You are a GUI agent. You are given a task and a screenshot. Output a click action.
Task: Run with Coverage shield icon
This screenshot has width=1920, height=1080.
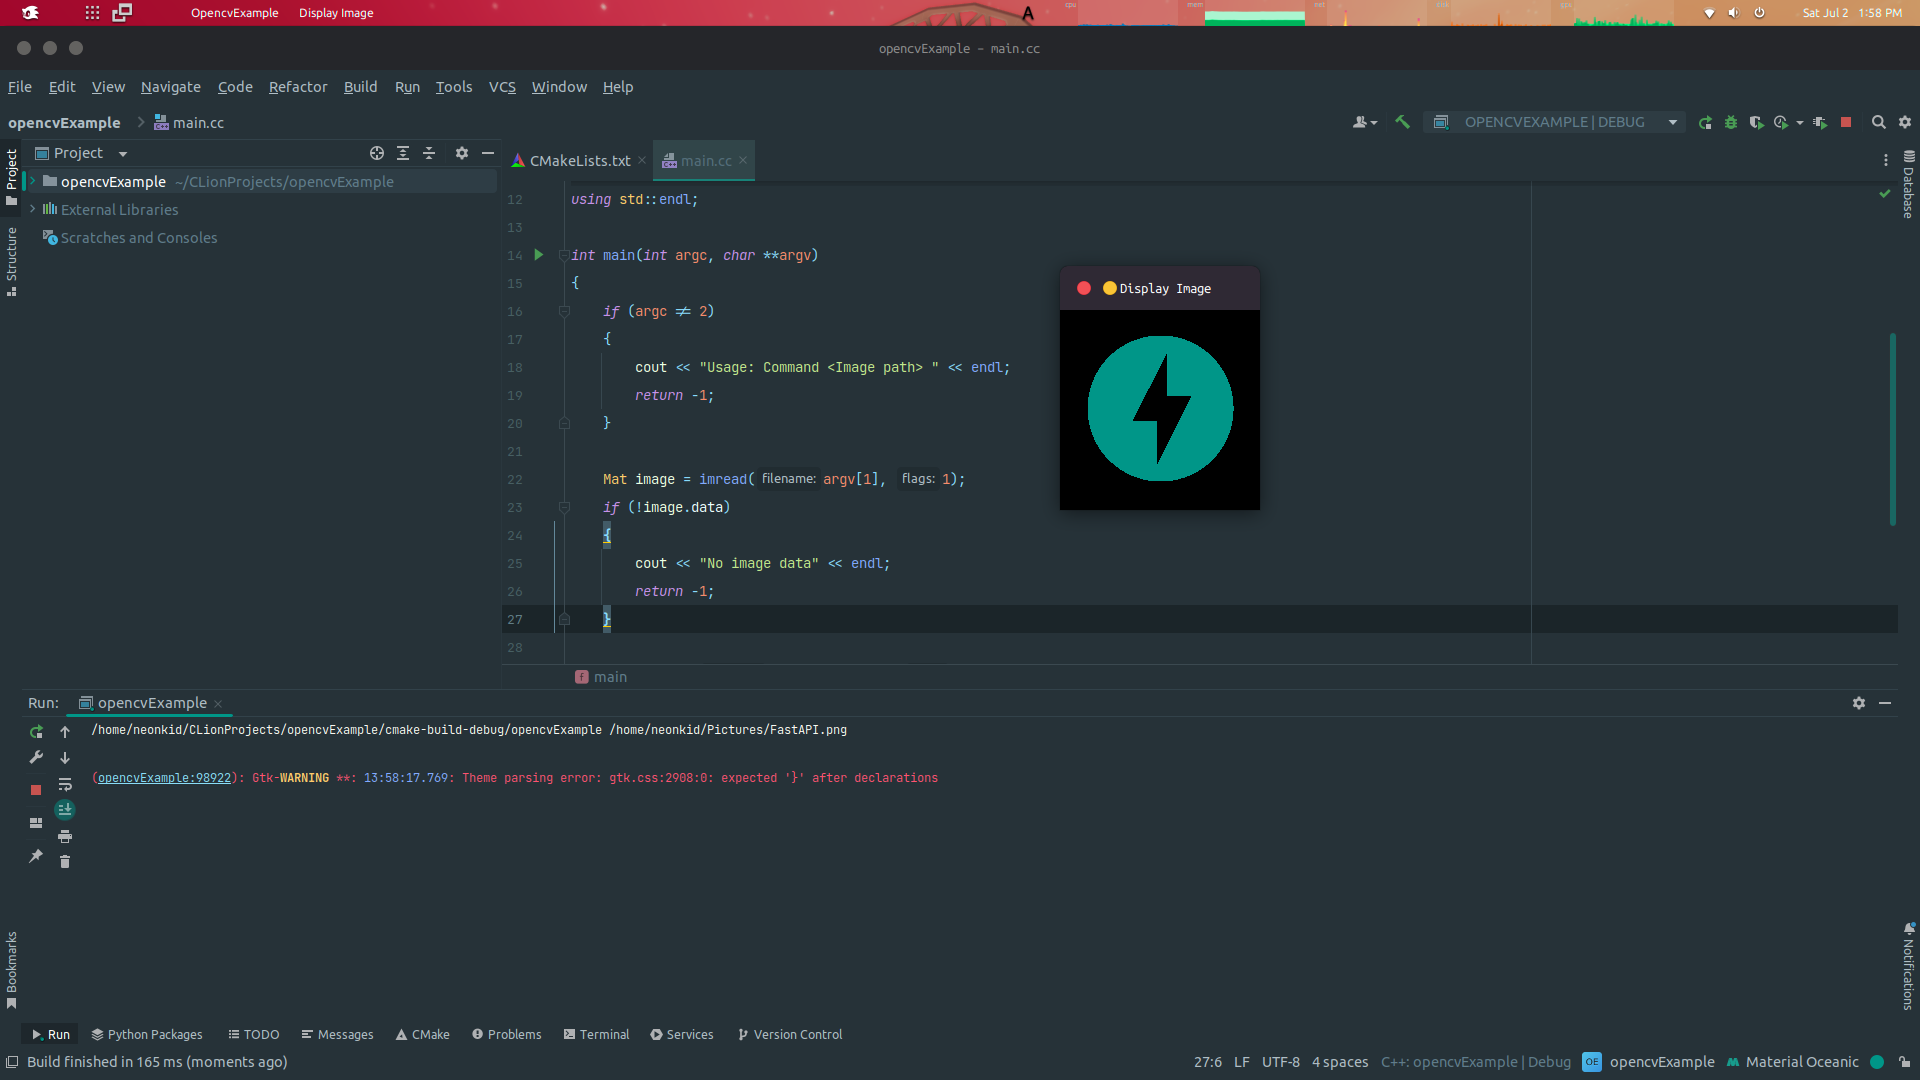1756,122
